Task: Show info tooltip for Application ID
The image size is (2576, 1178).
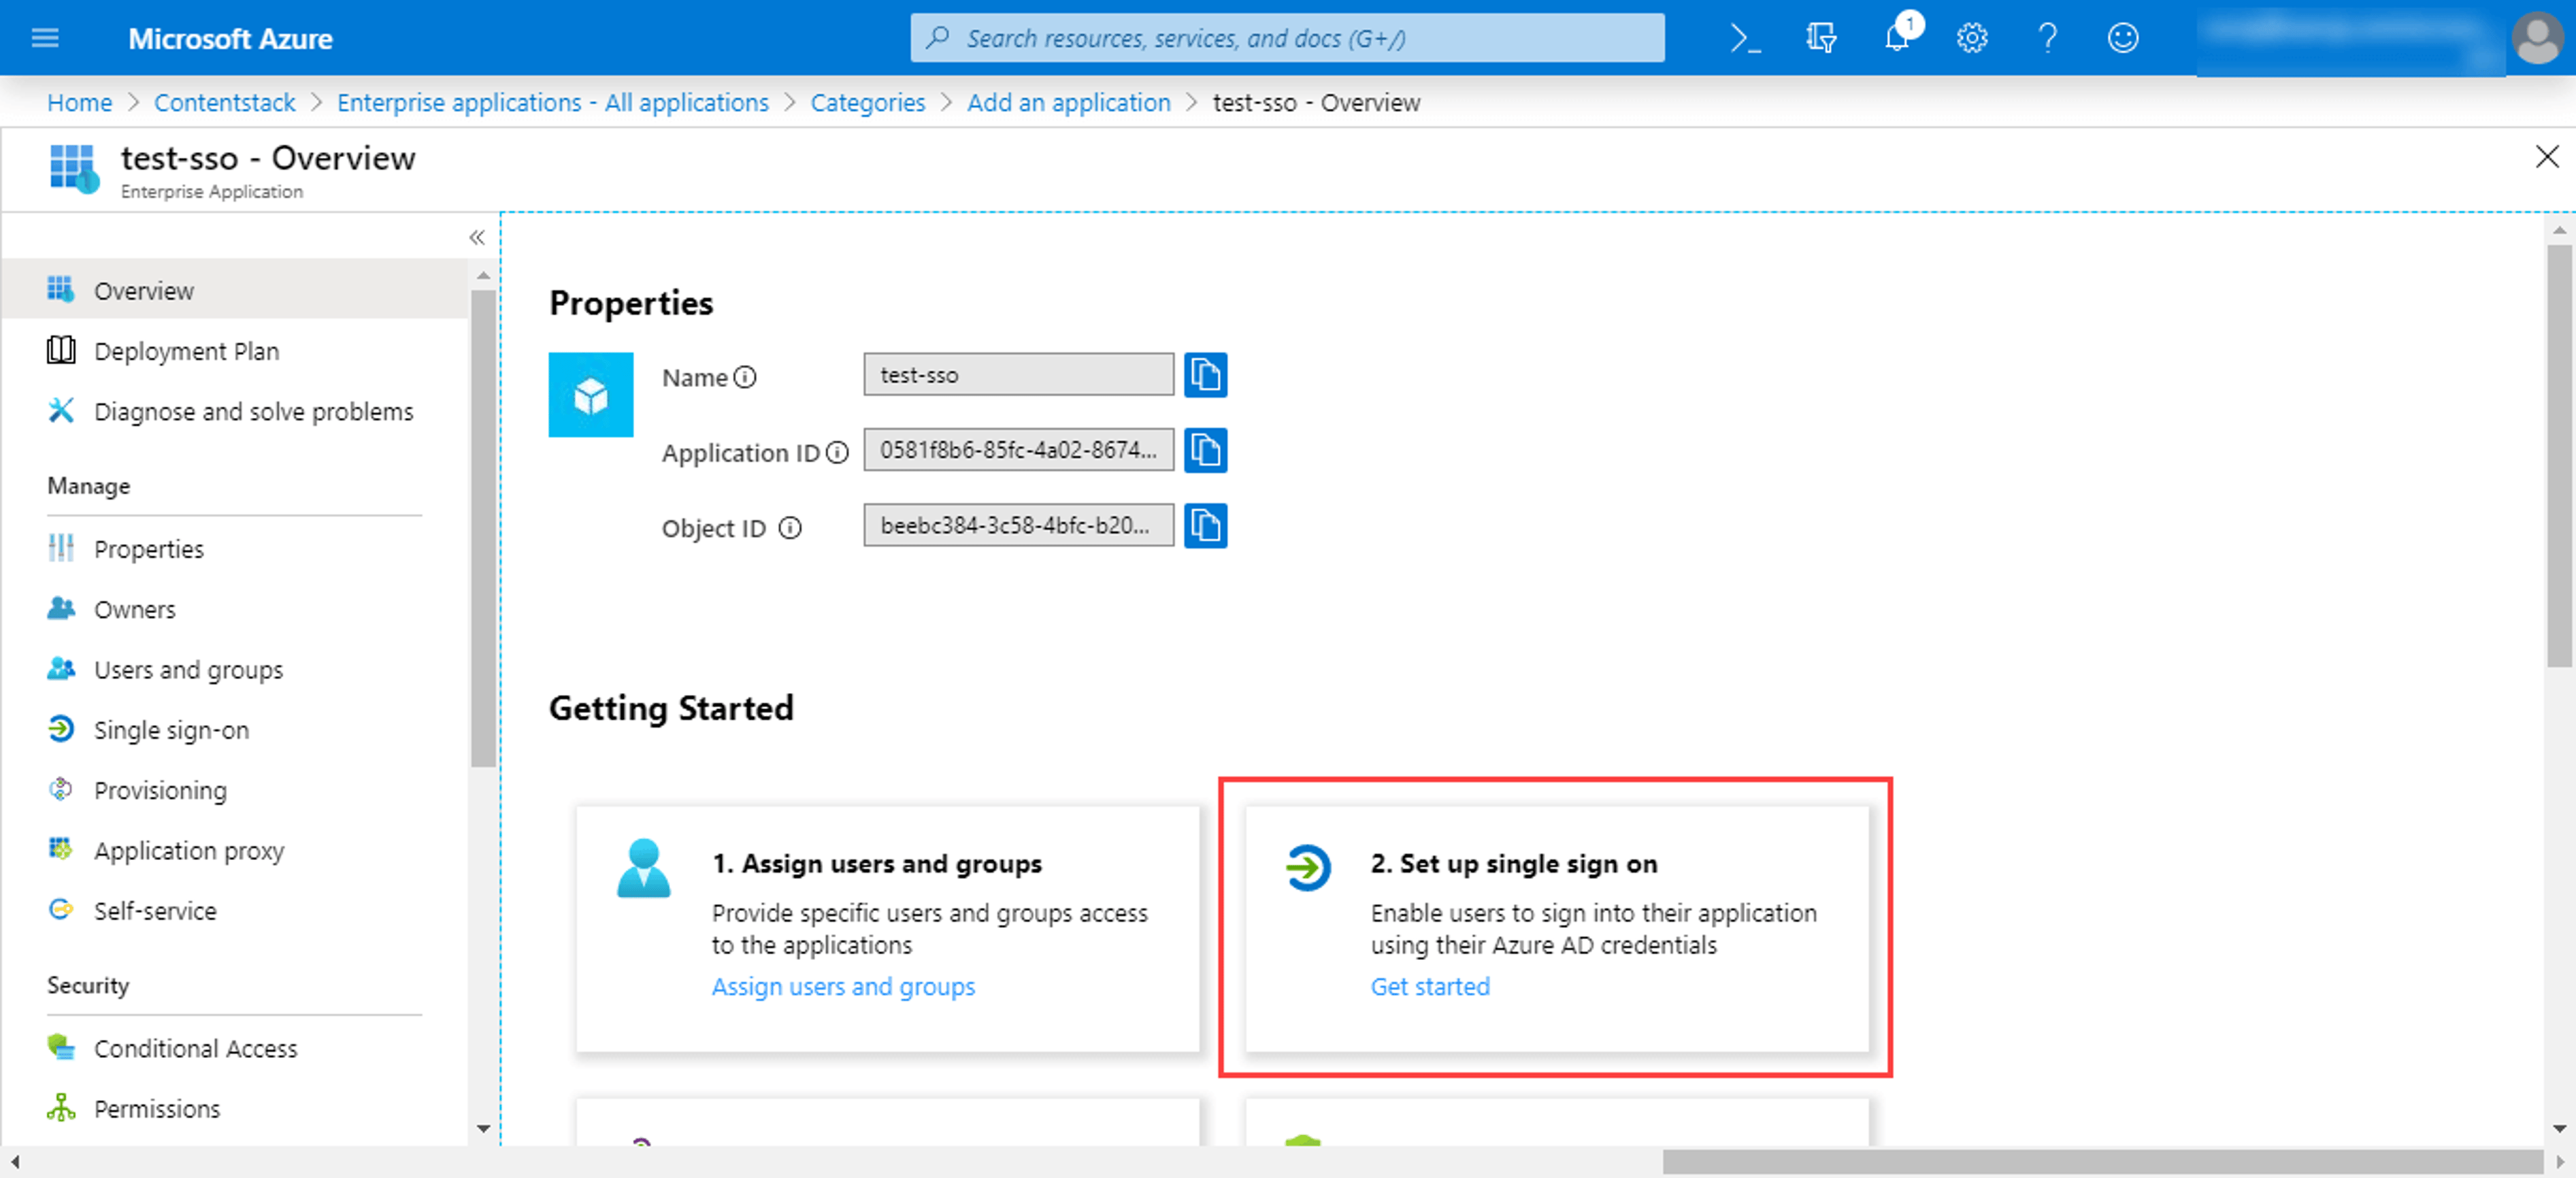Action: (837, 453)
